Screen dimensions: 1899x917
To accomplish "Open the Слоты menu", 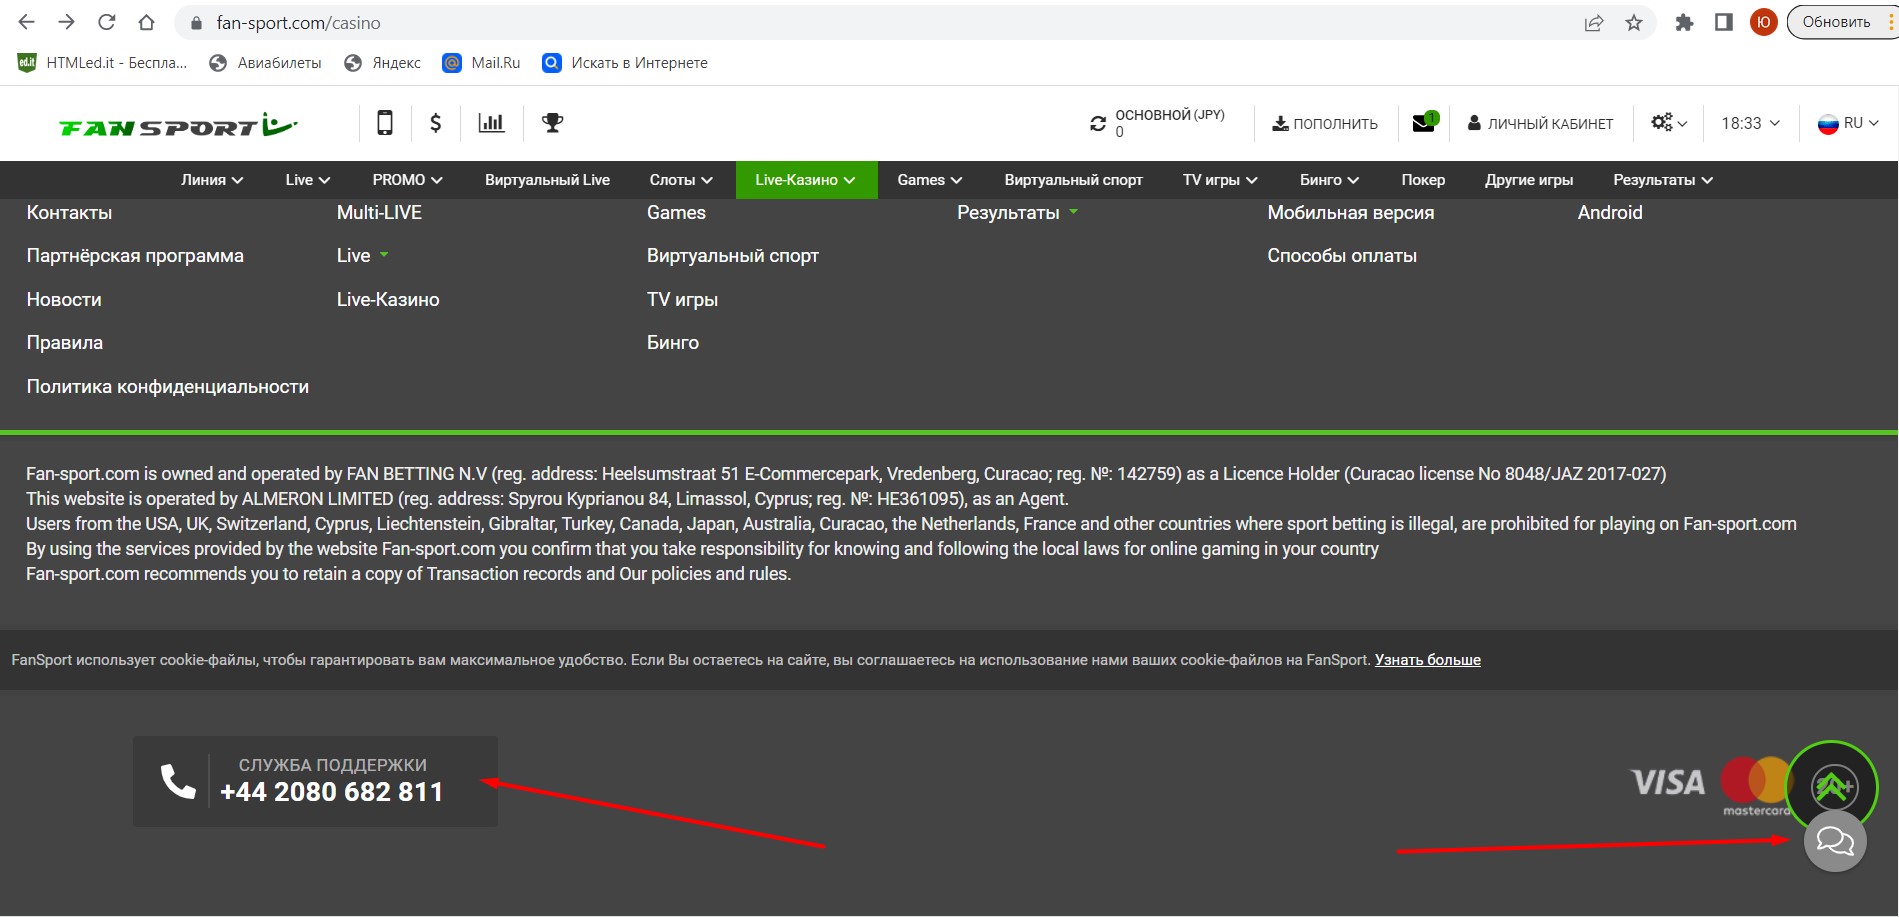I will point(680,180).
